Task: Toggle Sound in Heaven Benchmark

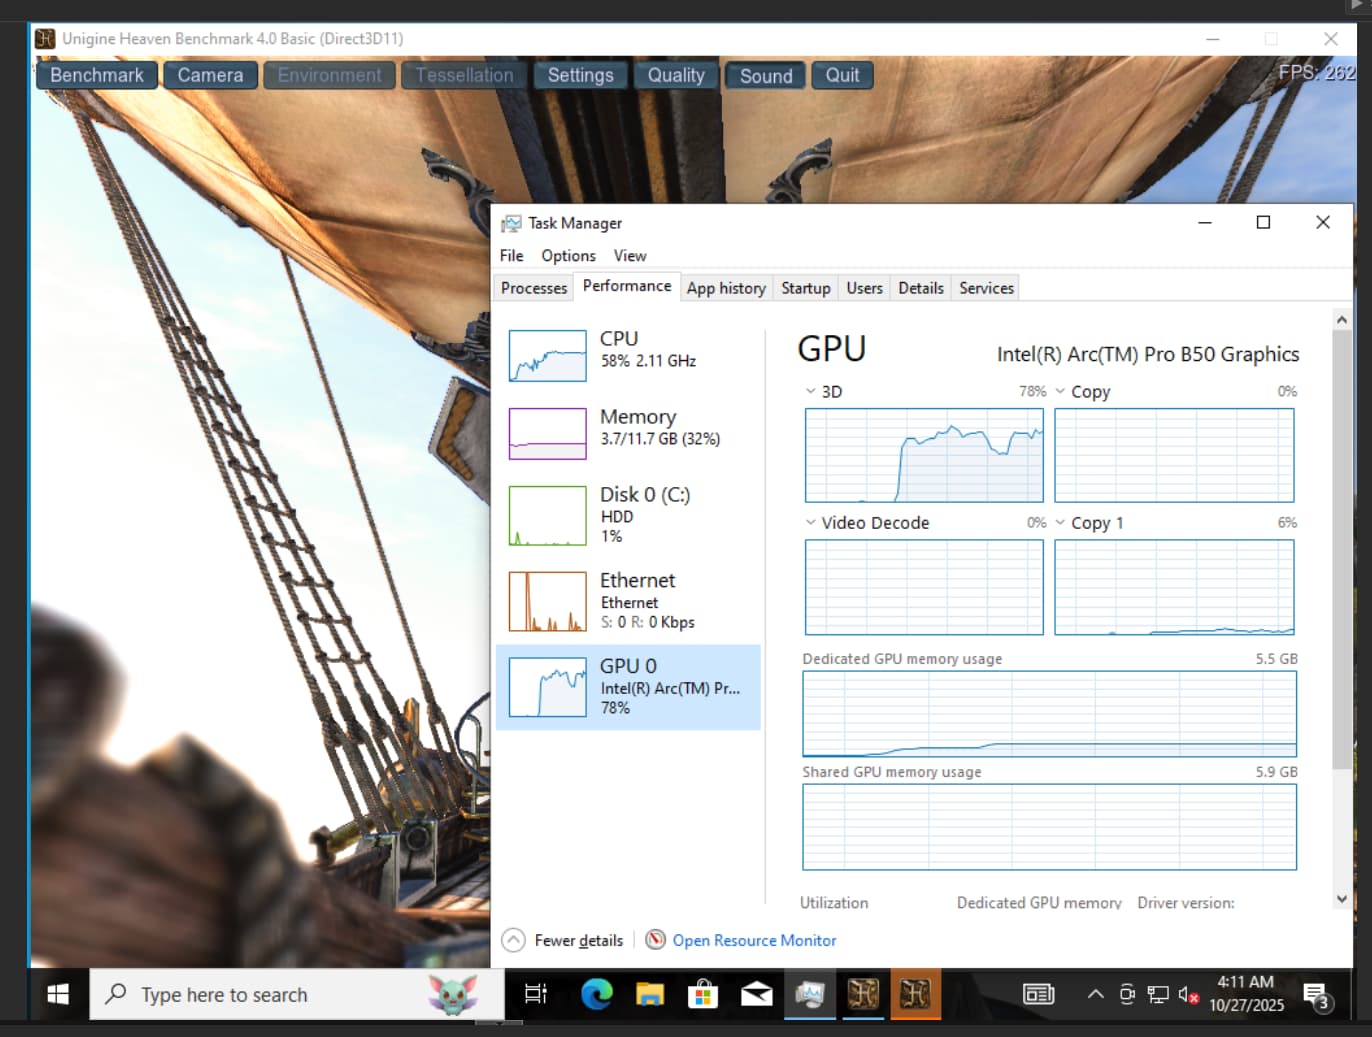Action: 765,76
